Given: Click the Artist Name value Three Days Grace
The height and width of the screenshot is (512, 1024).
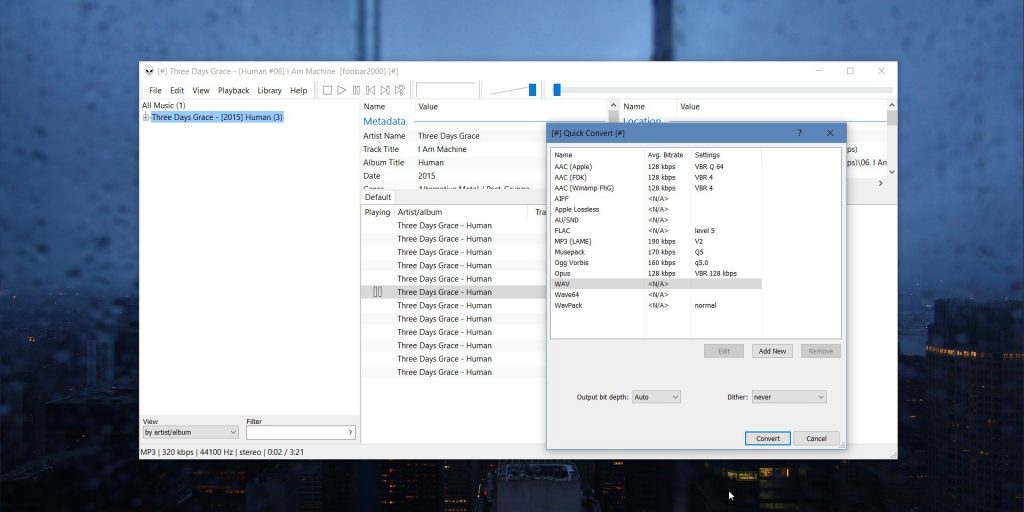Looking at the screenshot, I should [x=449, y=136].
